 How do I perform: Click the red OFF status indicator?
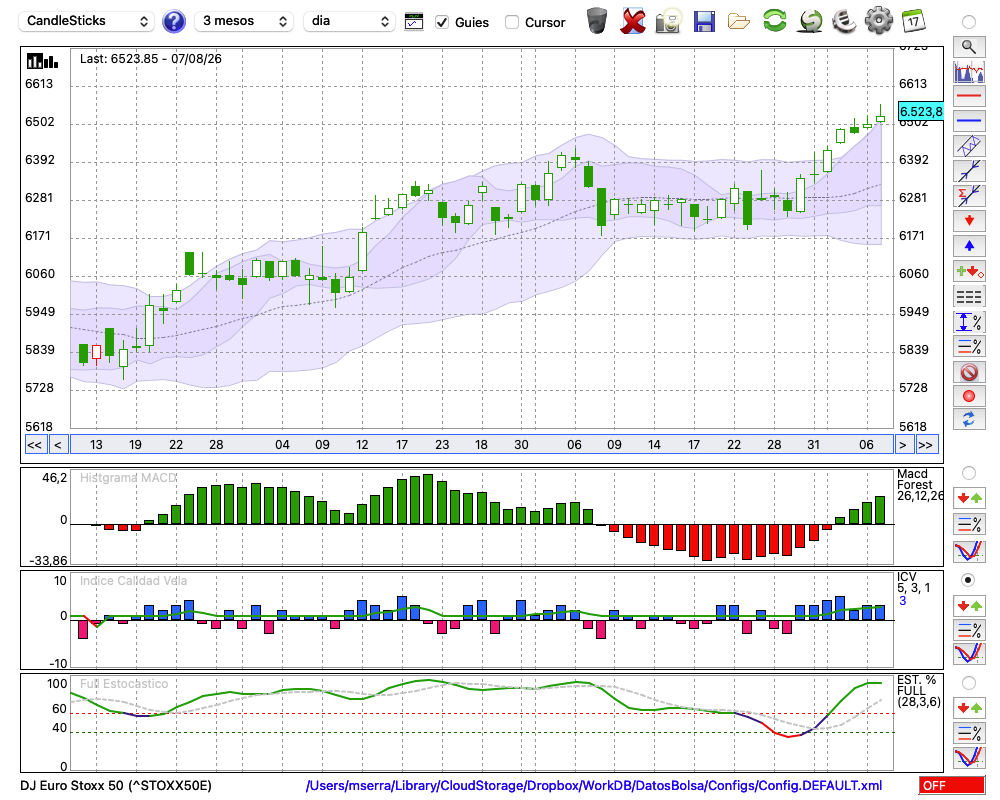(952, 785)
